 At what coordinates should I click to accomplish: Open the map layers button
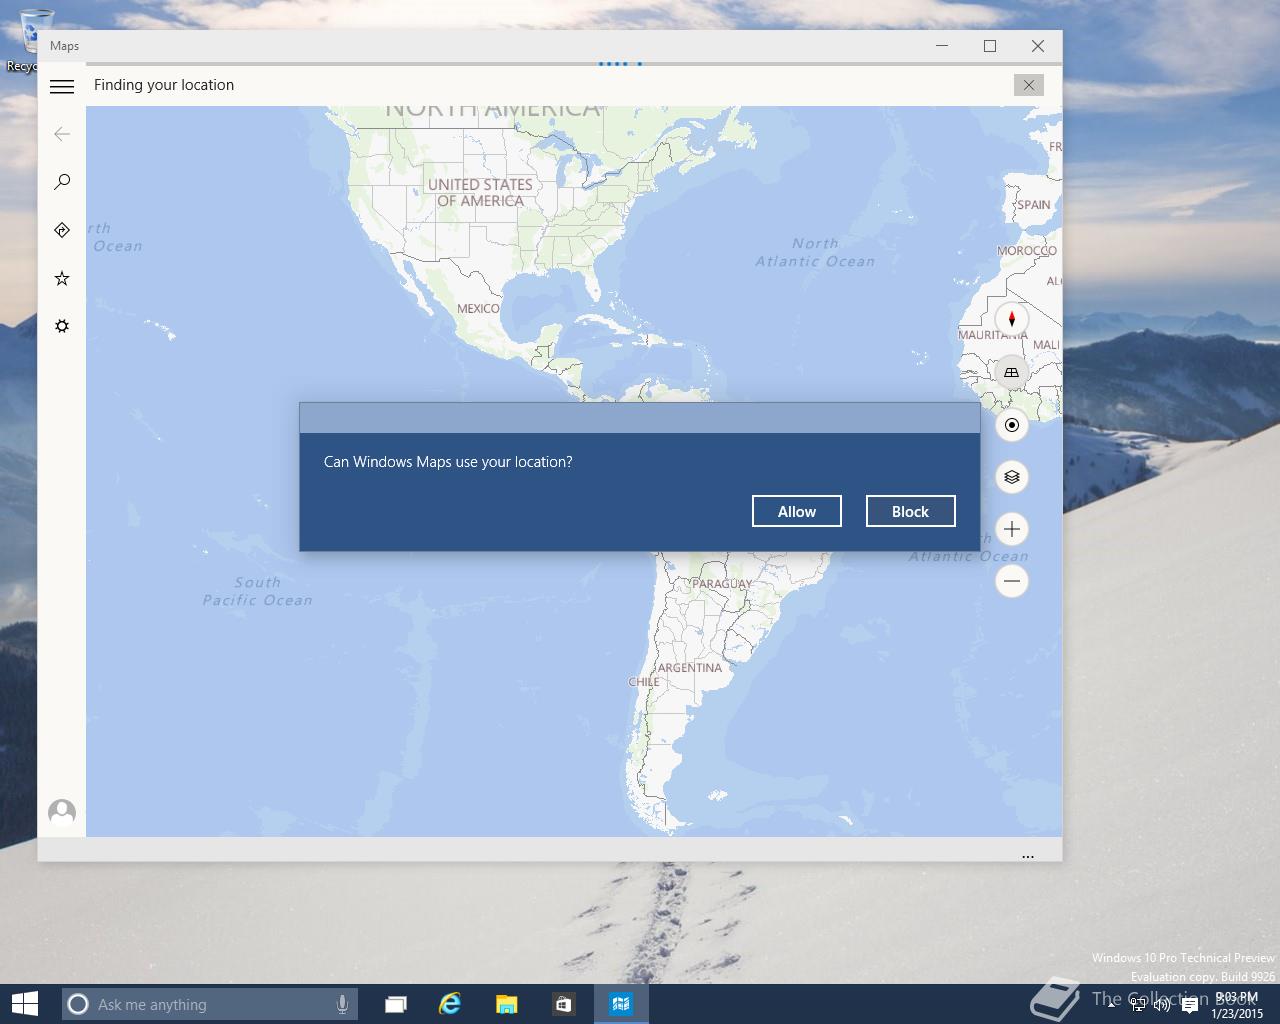pyautogui.click(x=1012, y=477)
